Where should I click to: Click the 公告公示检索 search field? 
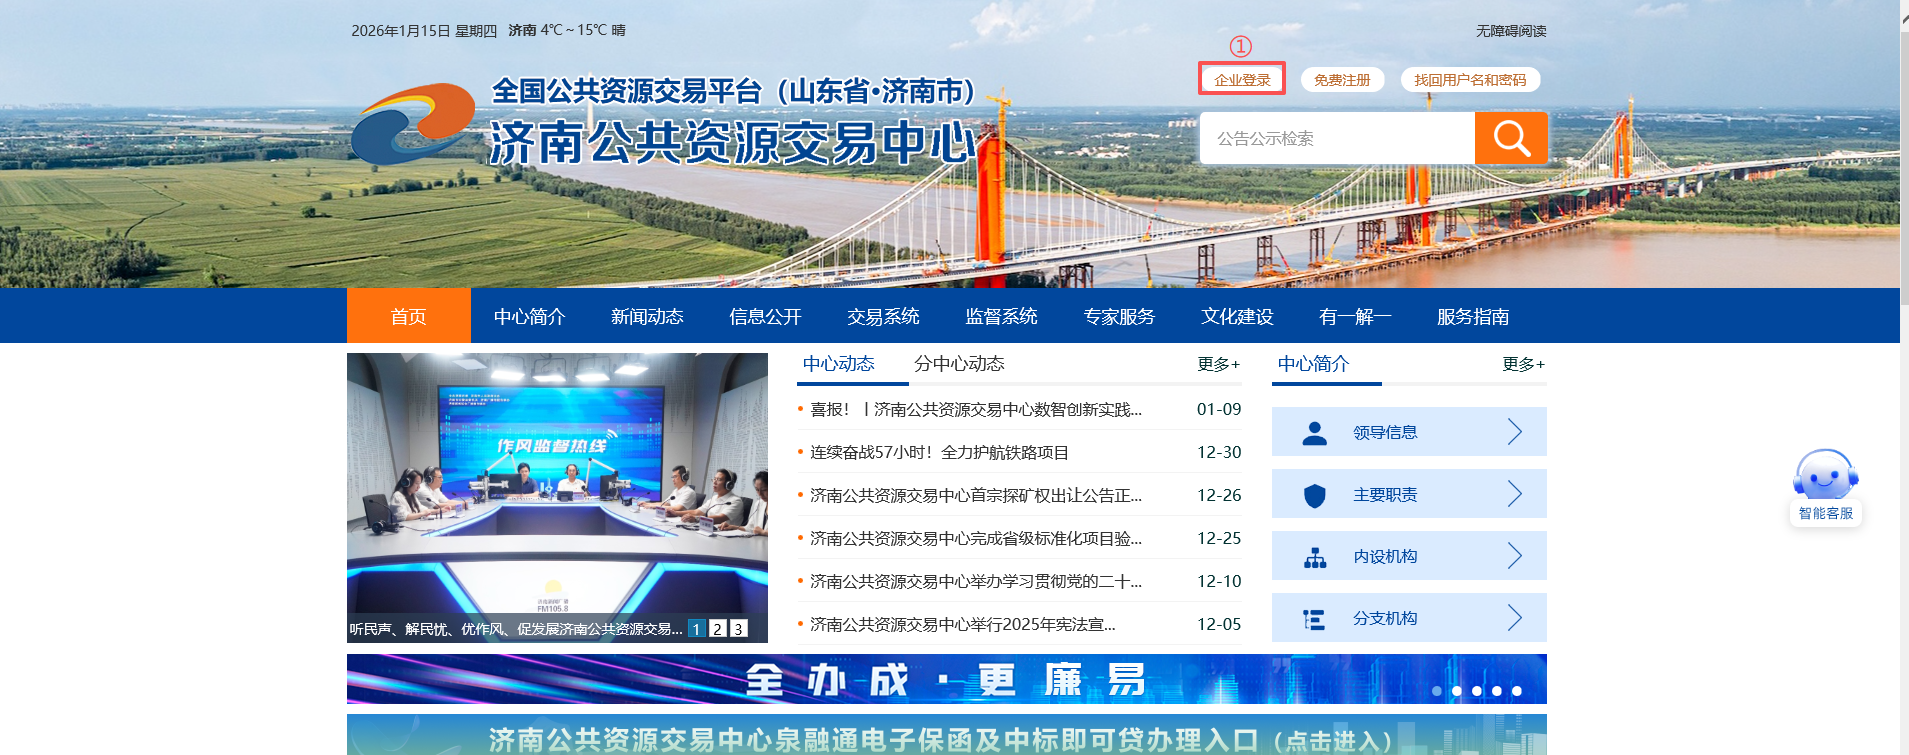(x=1336, y=138)
